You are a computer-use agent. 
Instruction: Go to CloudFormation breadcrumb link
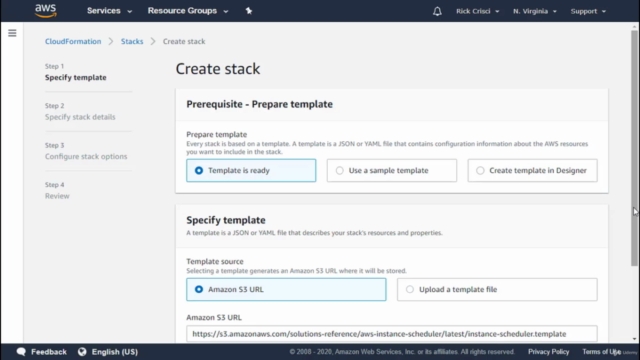(73, 41)
